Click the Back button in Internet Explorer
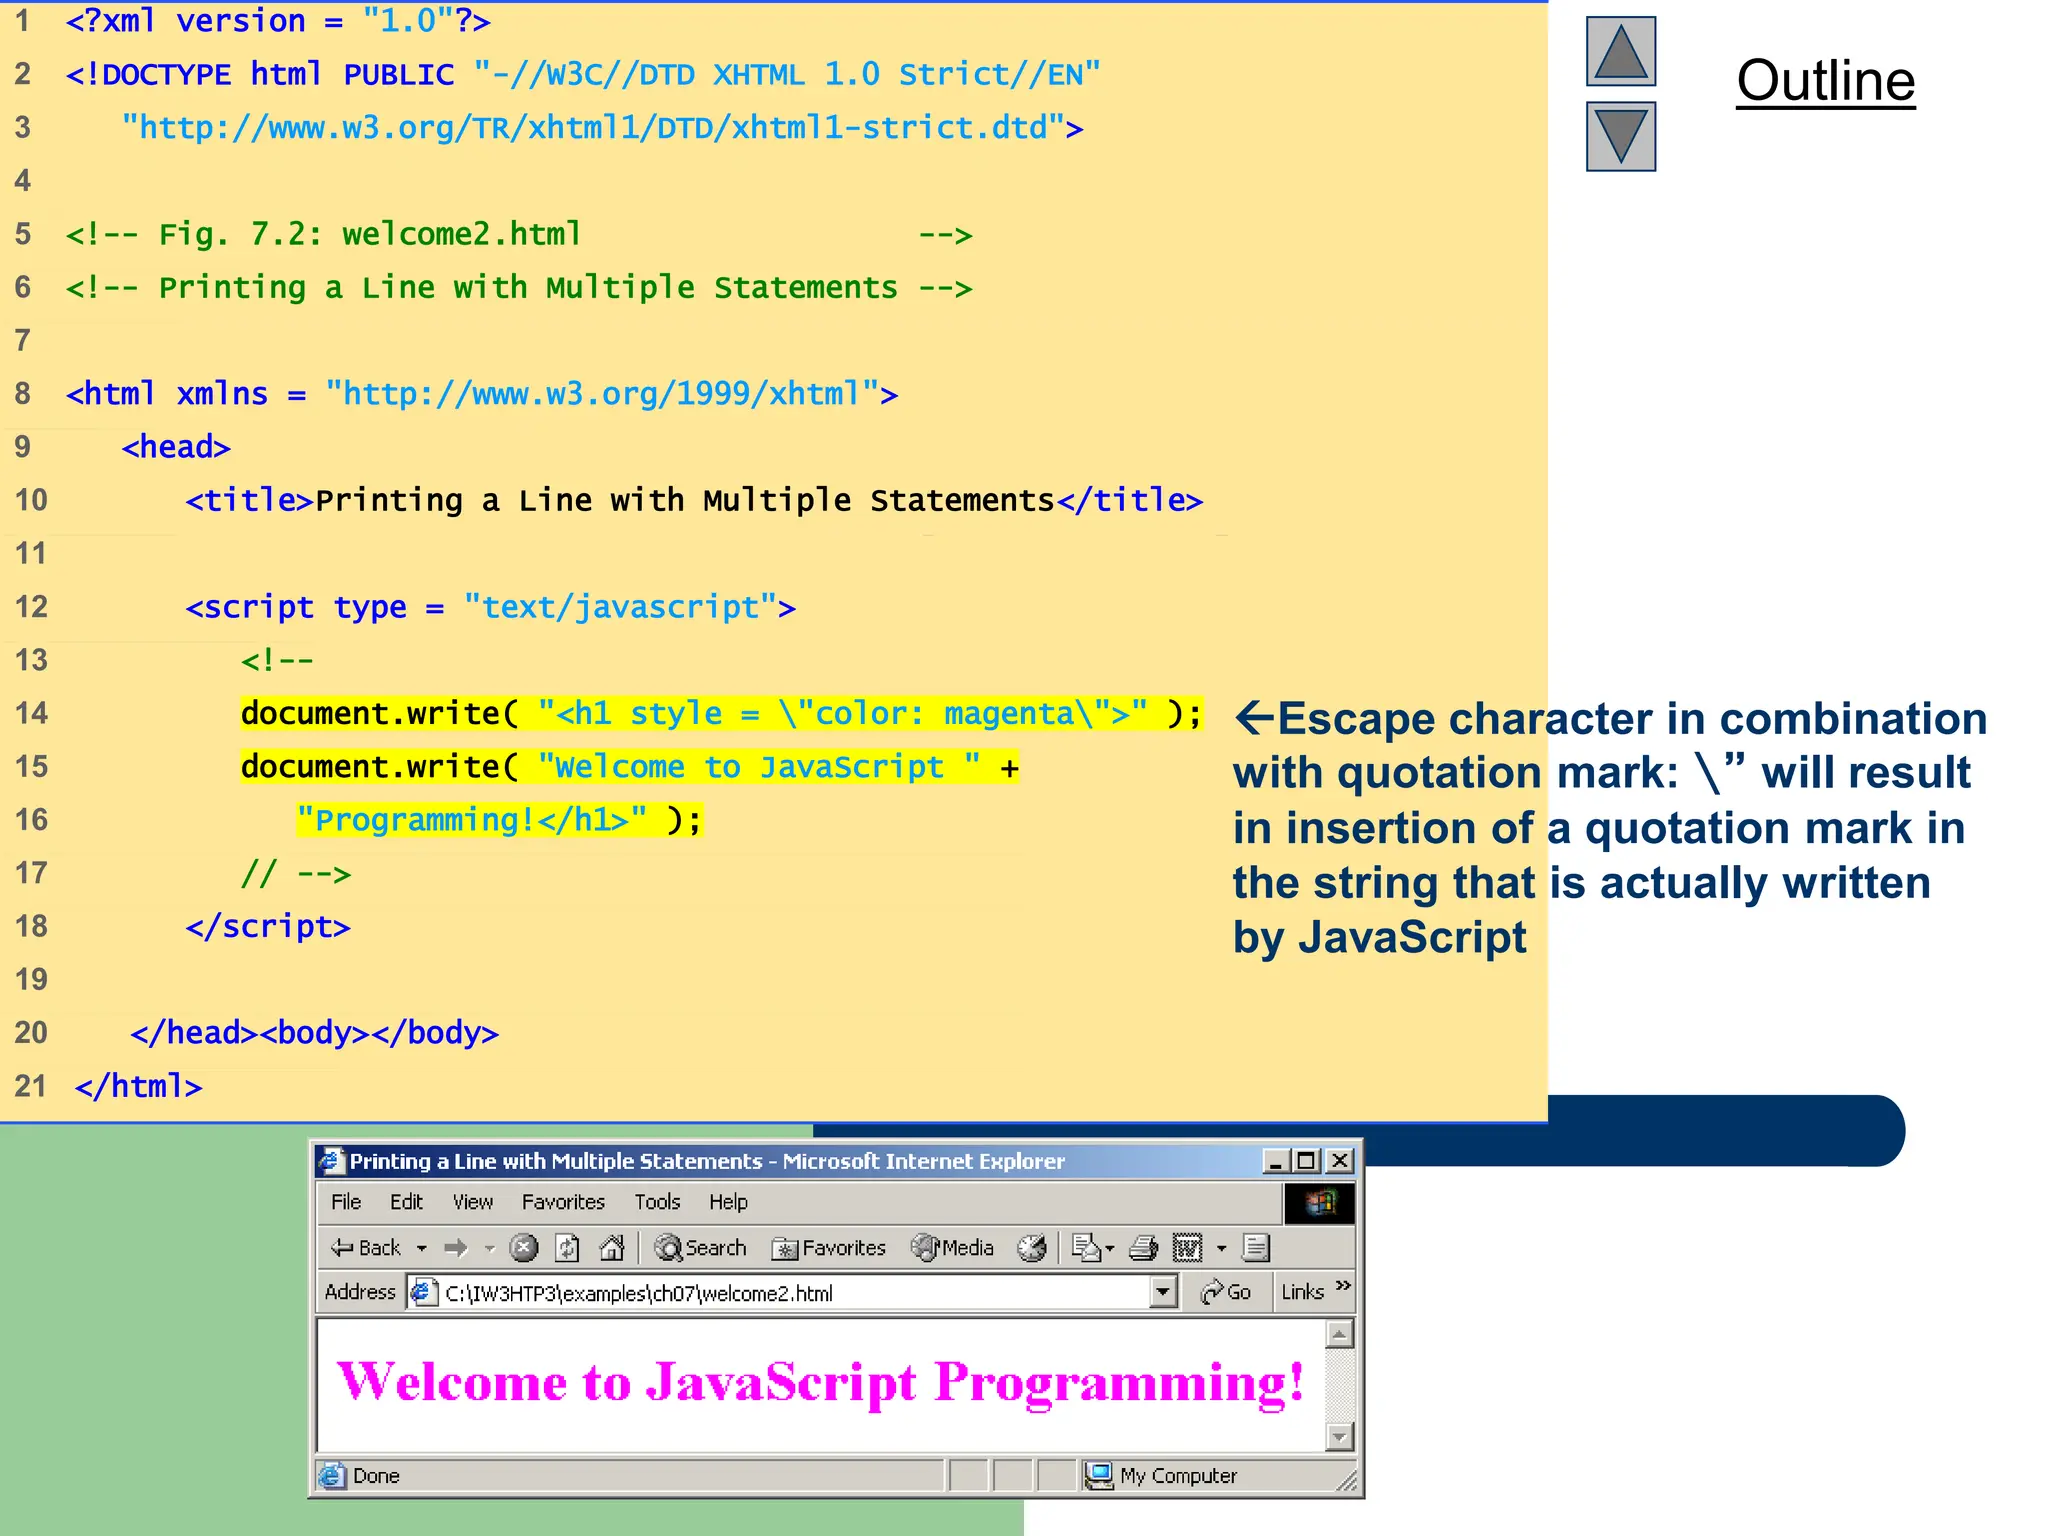 coord(366,1248)
